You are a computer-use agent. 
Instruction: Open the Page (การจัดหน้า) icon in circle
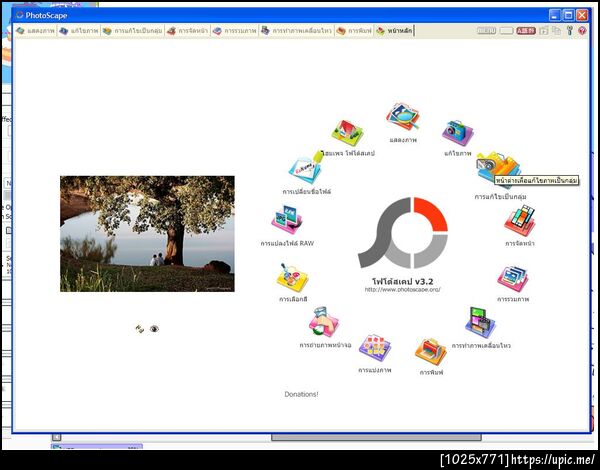(520, 221)
